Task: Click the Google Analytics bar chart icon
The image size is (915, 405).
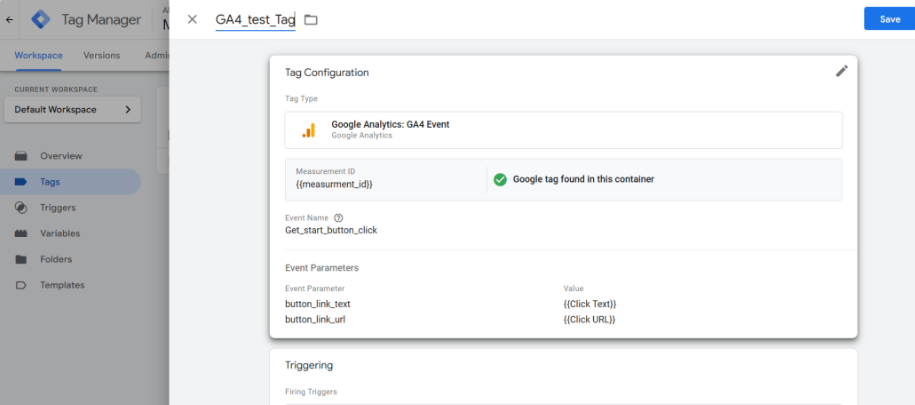Action: point(309,130)
